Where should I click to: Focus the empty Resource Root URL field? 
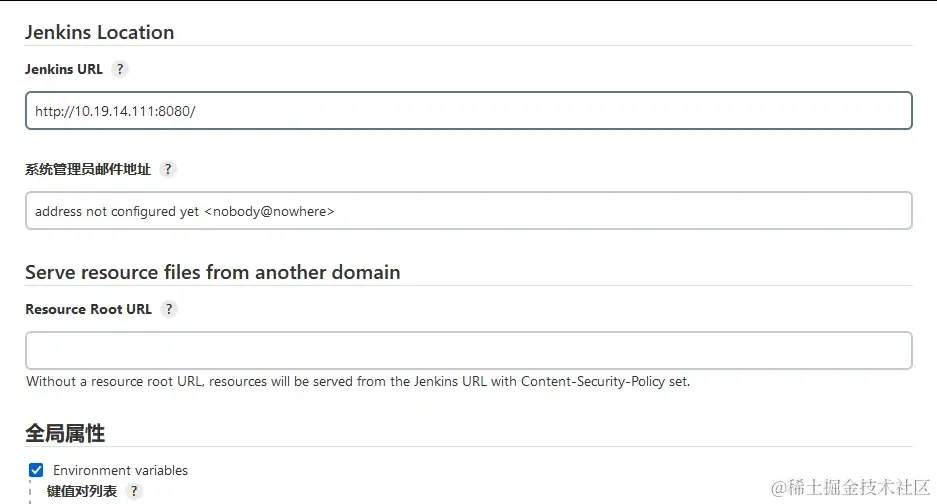[x=468, y=350]
